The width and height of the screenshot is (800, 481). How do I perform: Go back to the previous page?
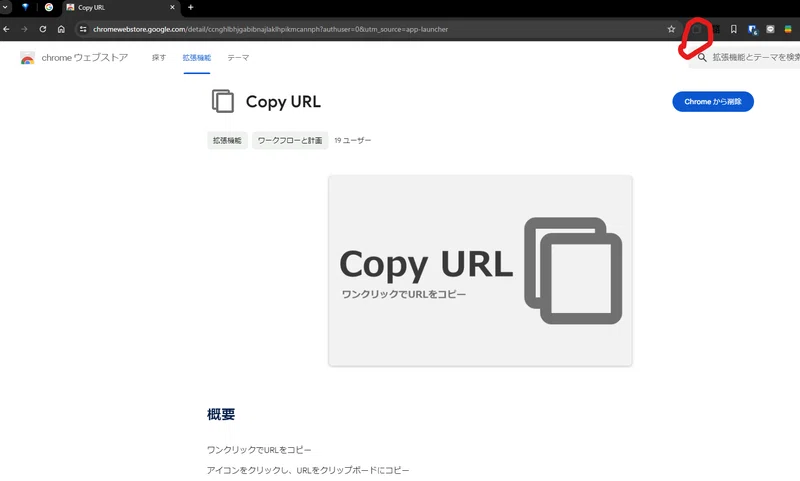coord(6,30)
